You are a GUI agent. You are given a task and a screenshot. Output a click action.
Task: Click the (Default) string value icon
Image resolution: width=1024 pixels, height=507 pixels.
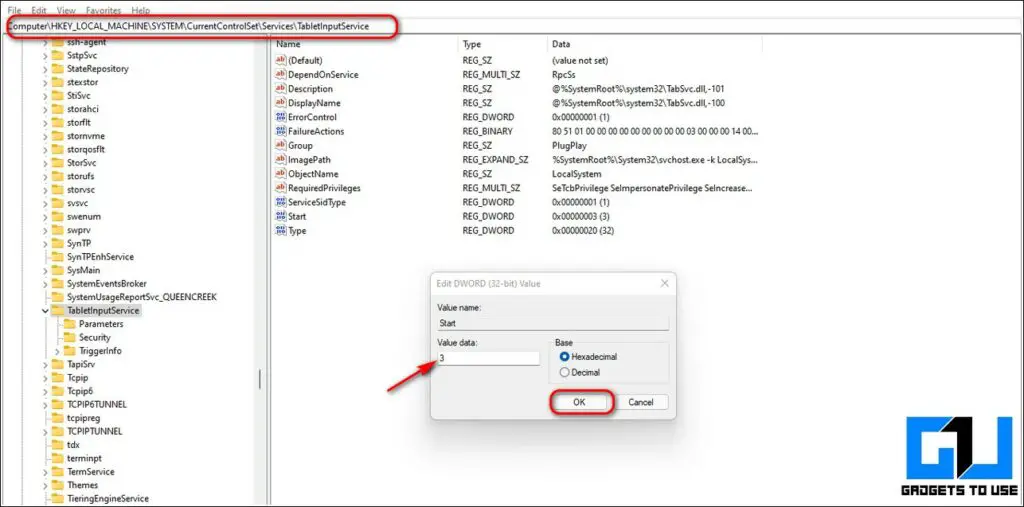point(281,60)
